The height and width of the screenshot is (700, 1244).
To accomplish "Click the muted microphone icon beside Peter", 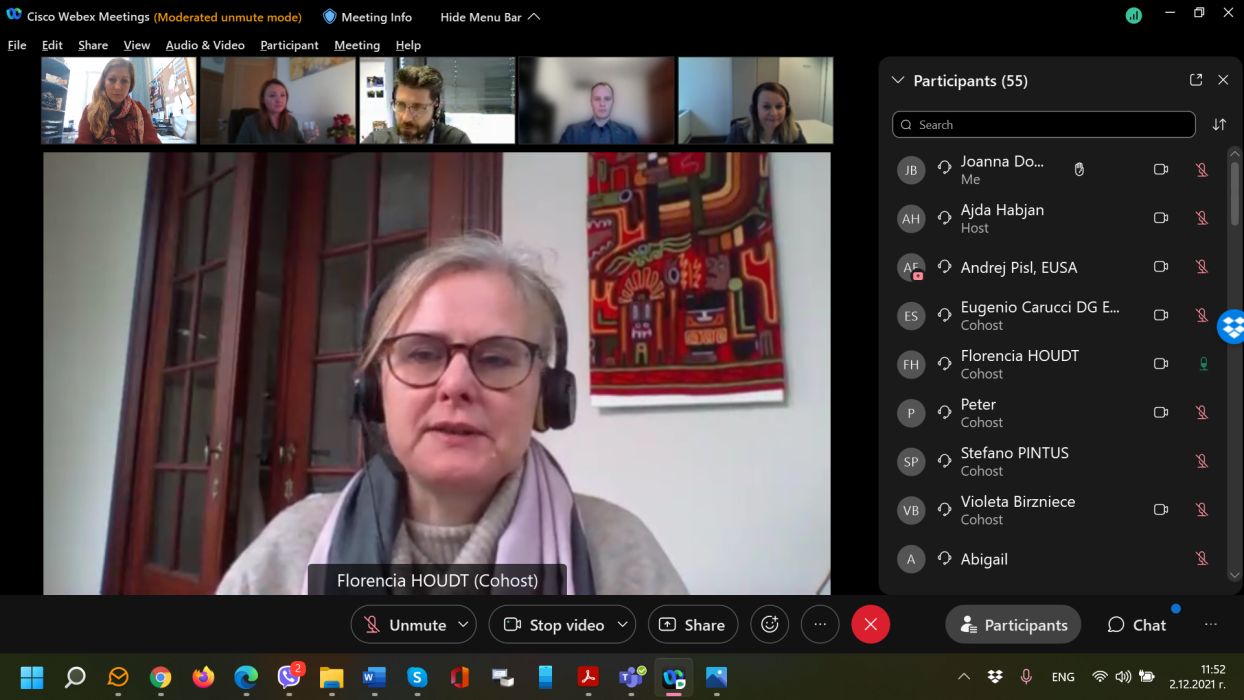I will [x=1202, y=412].
